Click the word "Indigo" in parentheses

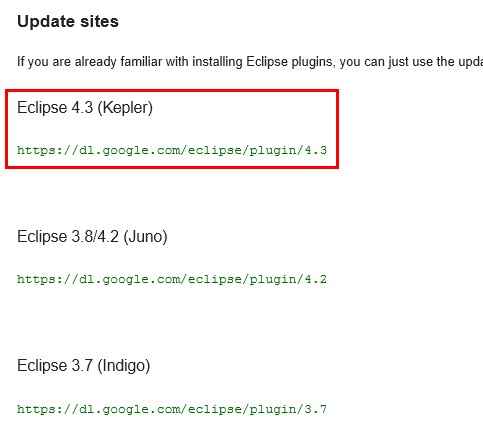(124, 366)
